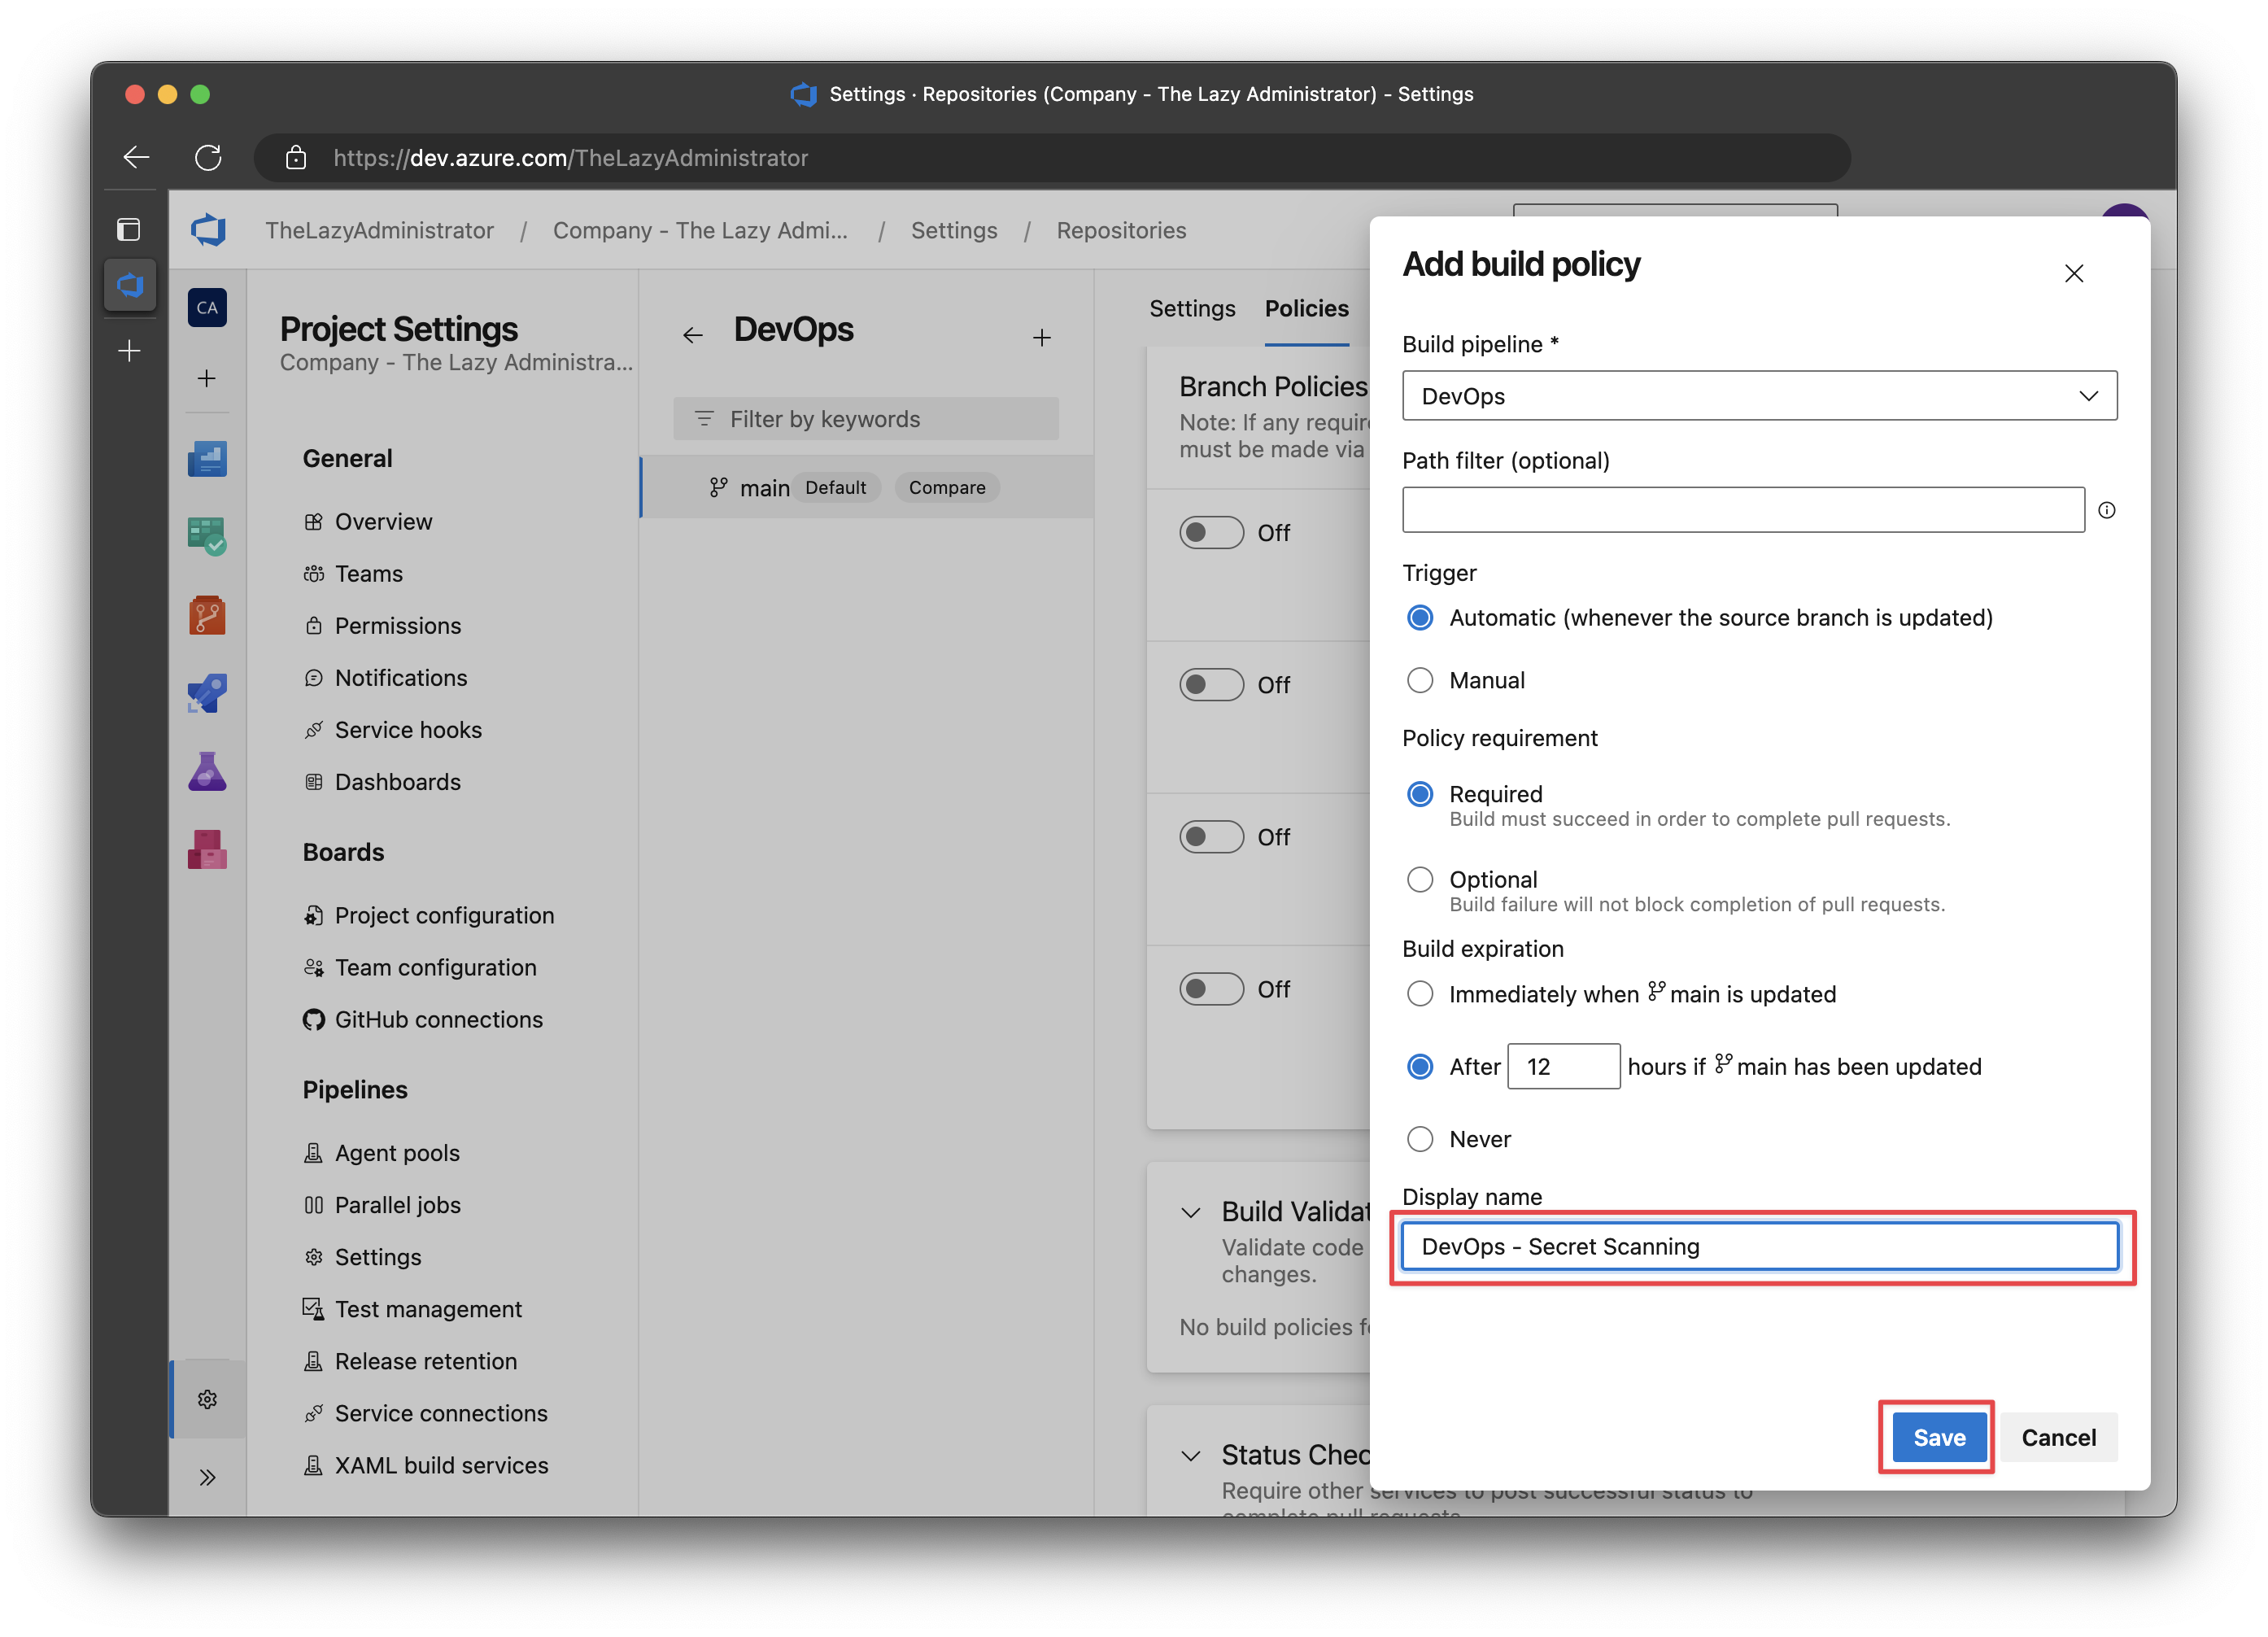Switch to the Policies tab

1306,309
